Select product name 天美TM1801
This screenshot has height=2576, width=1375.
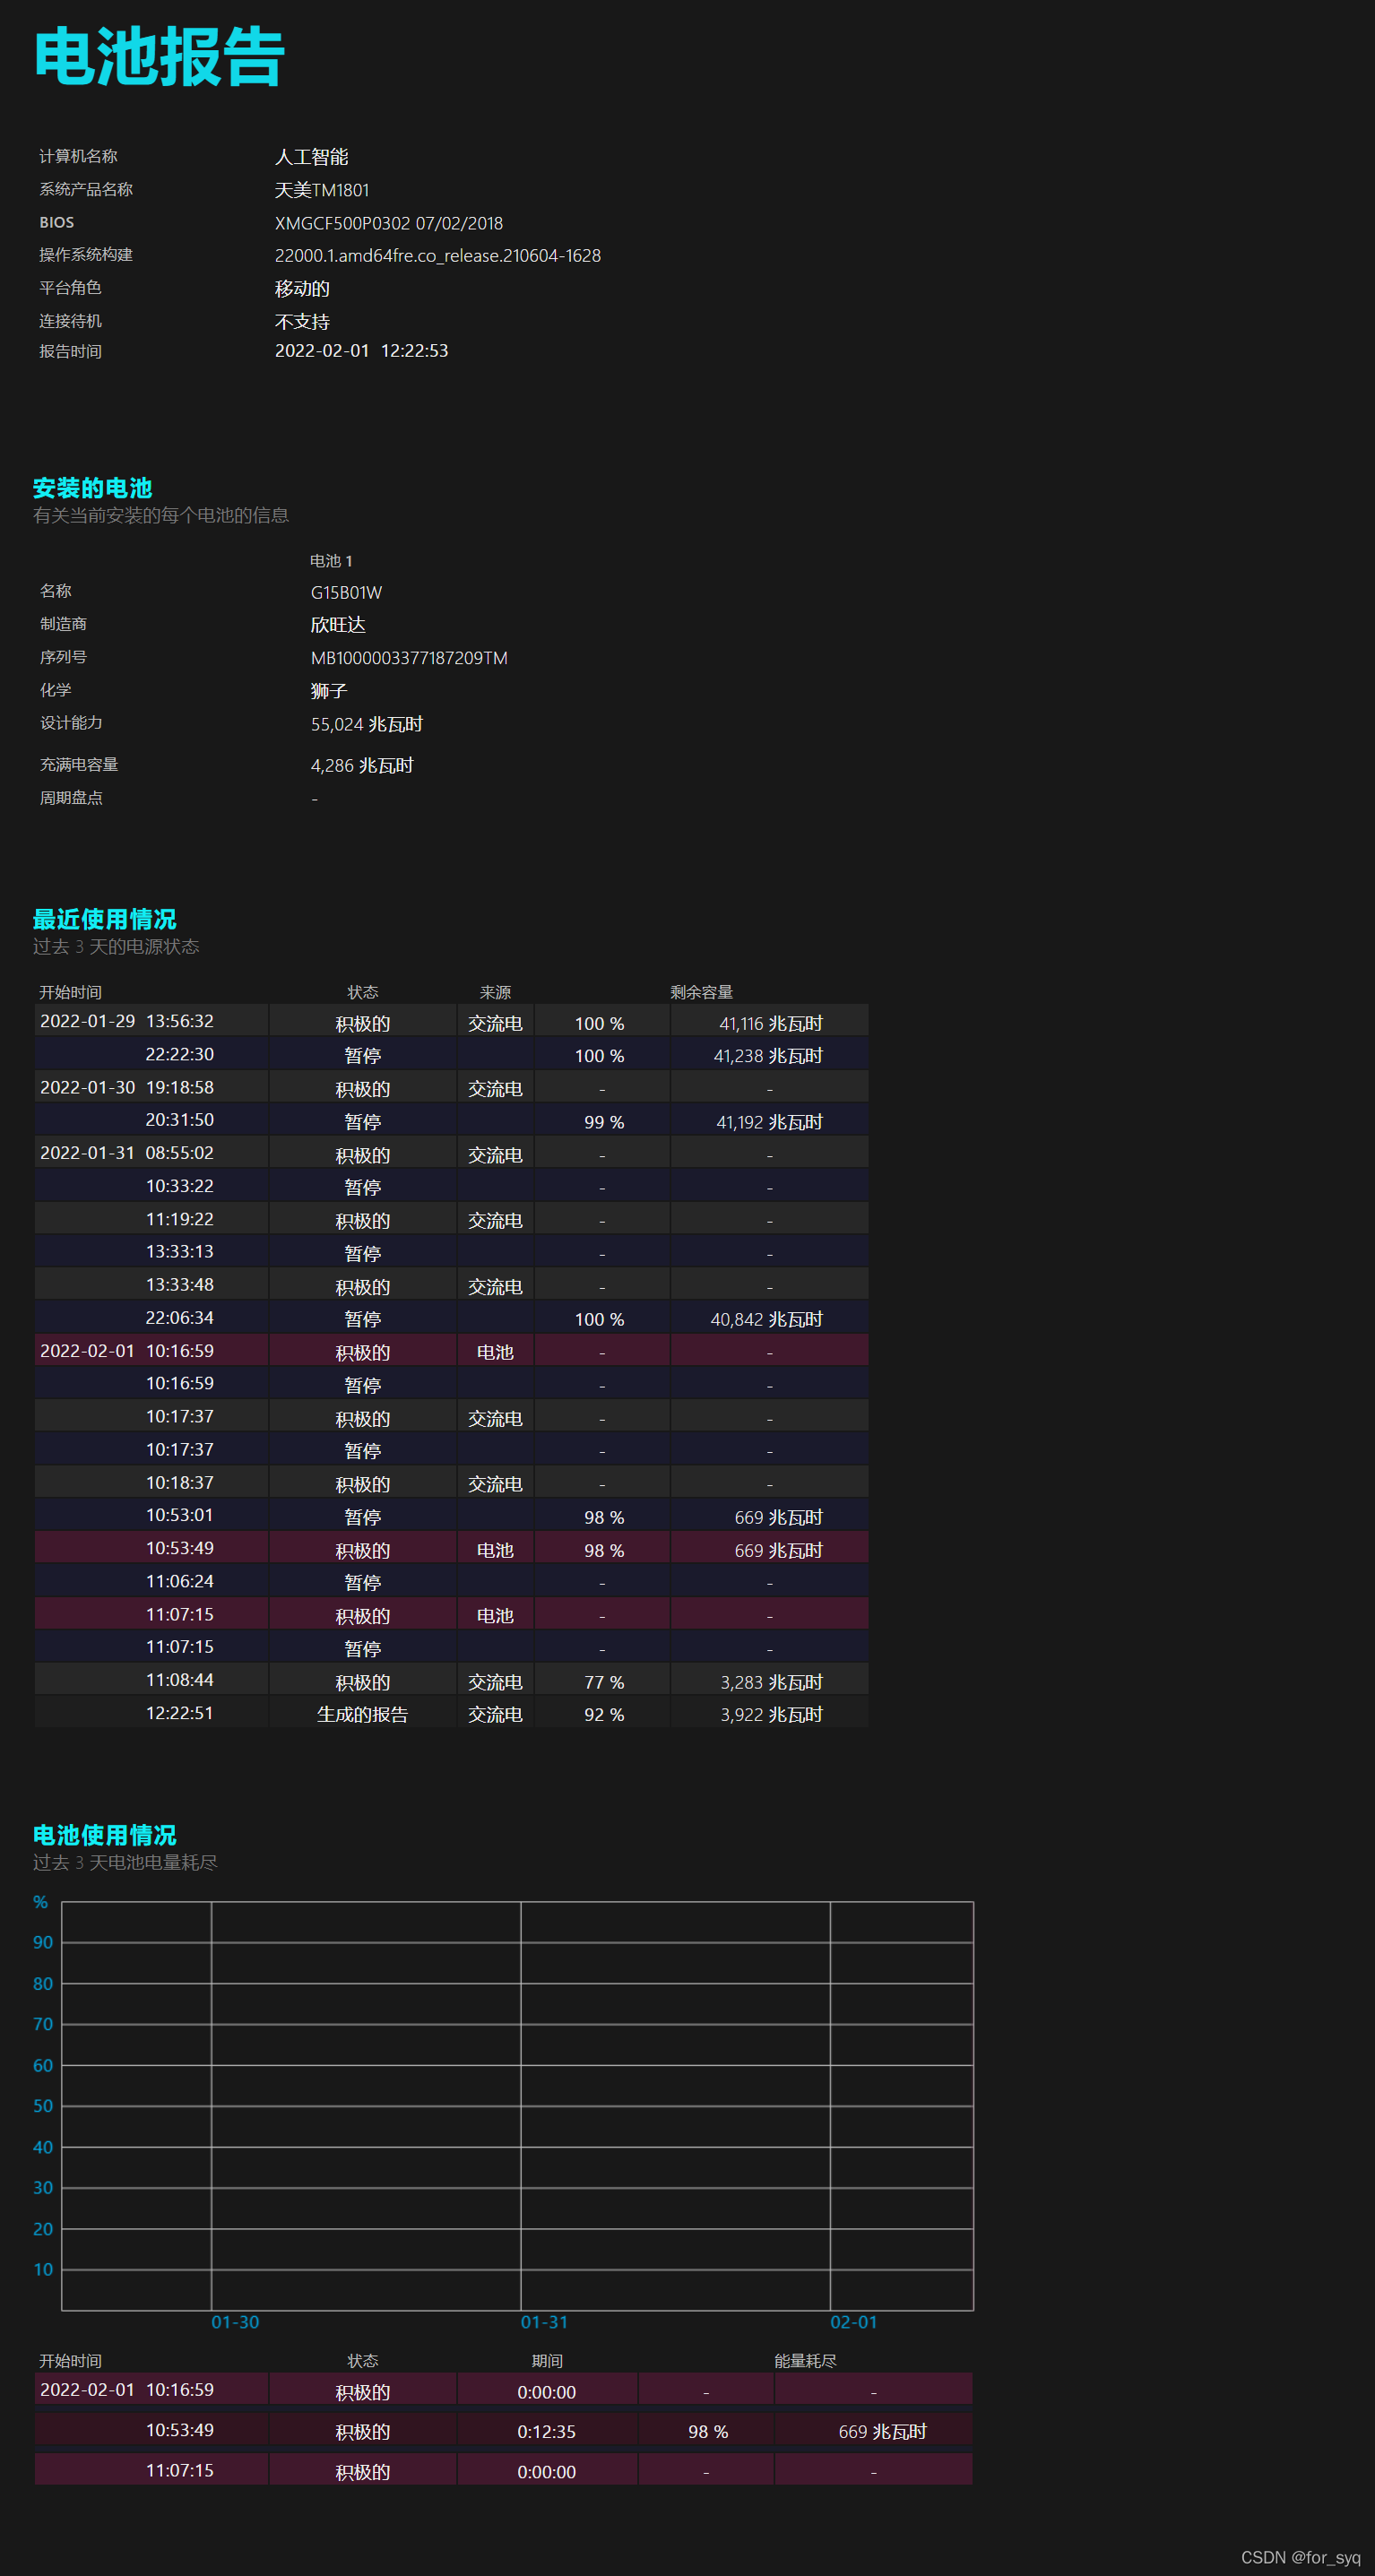pos(322,190)
